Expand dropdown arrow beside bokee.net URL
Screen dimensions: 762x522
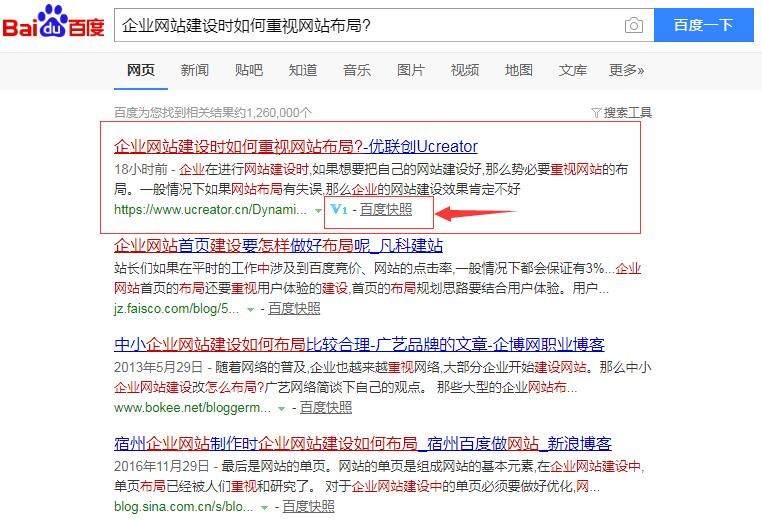[x=281, y=409]
